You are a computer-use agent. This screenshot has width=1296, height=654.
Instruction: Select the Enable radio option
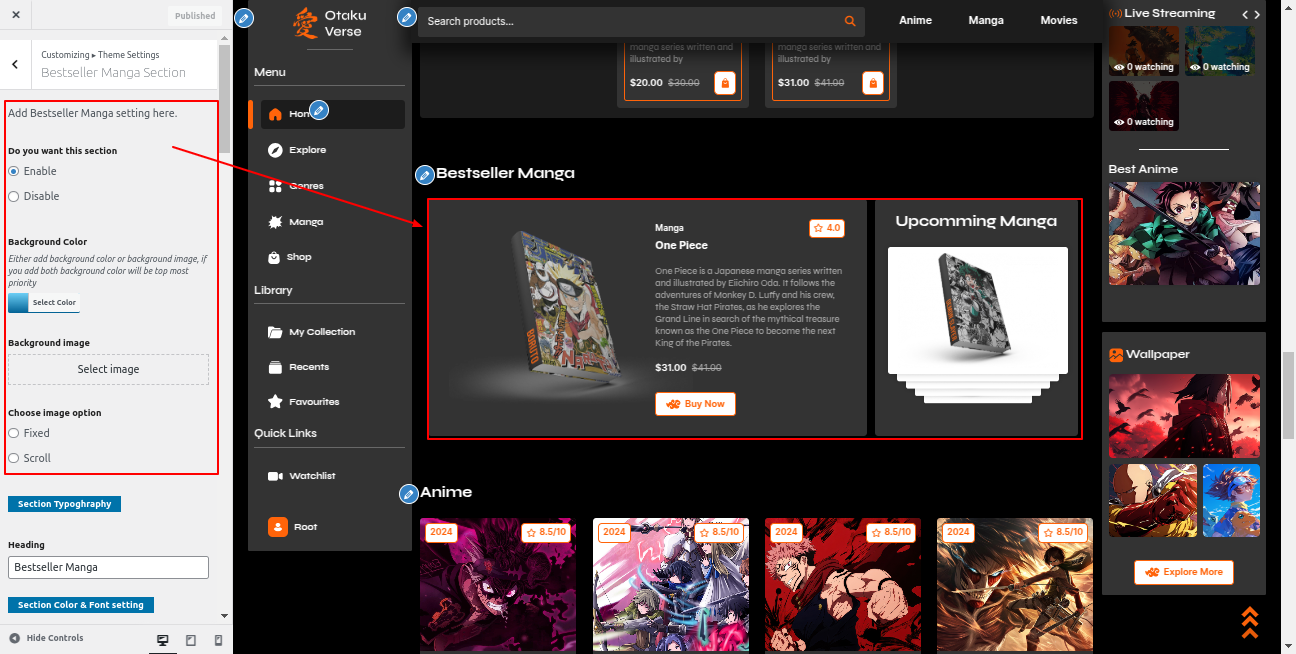coord(14,171)
